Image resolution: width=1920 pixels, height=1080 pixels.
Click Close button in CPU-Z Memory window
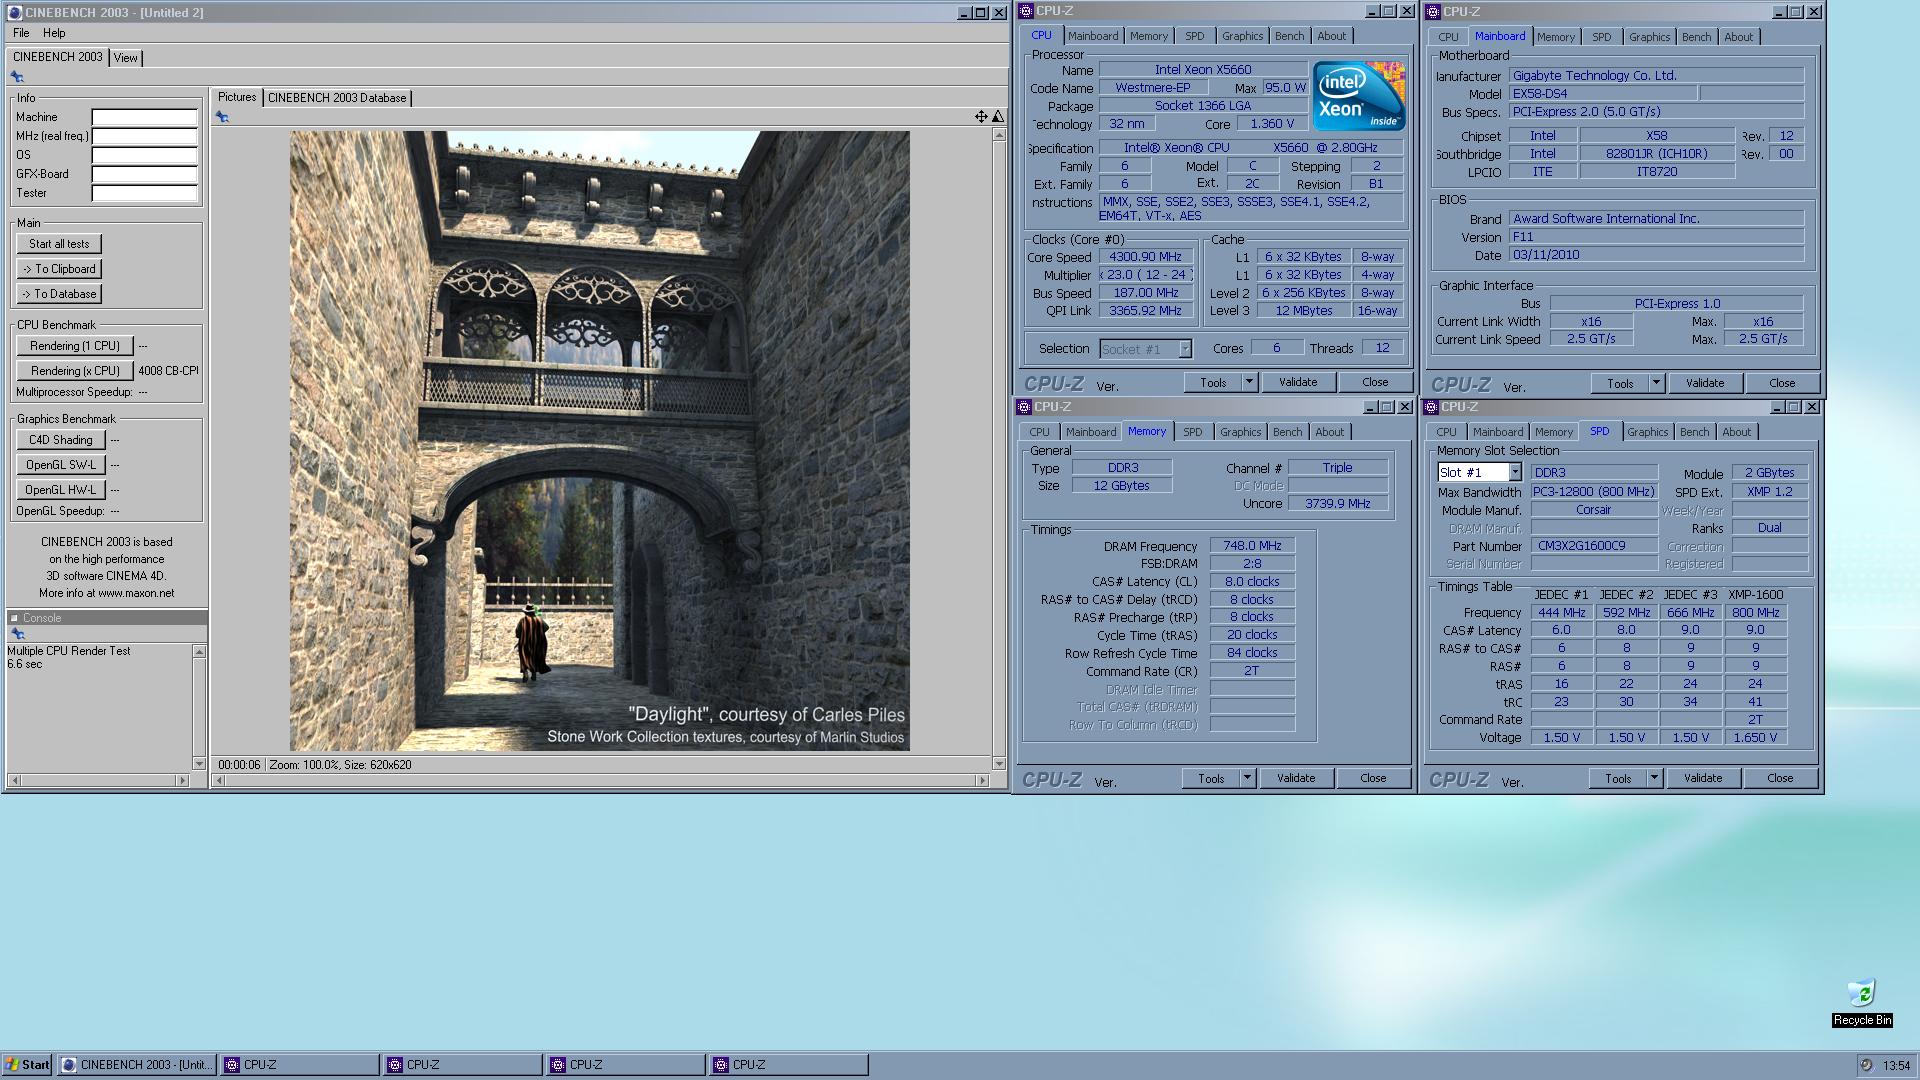tap(1373, 778)
